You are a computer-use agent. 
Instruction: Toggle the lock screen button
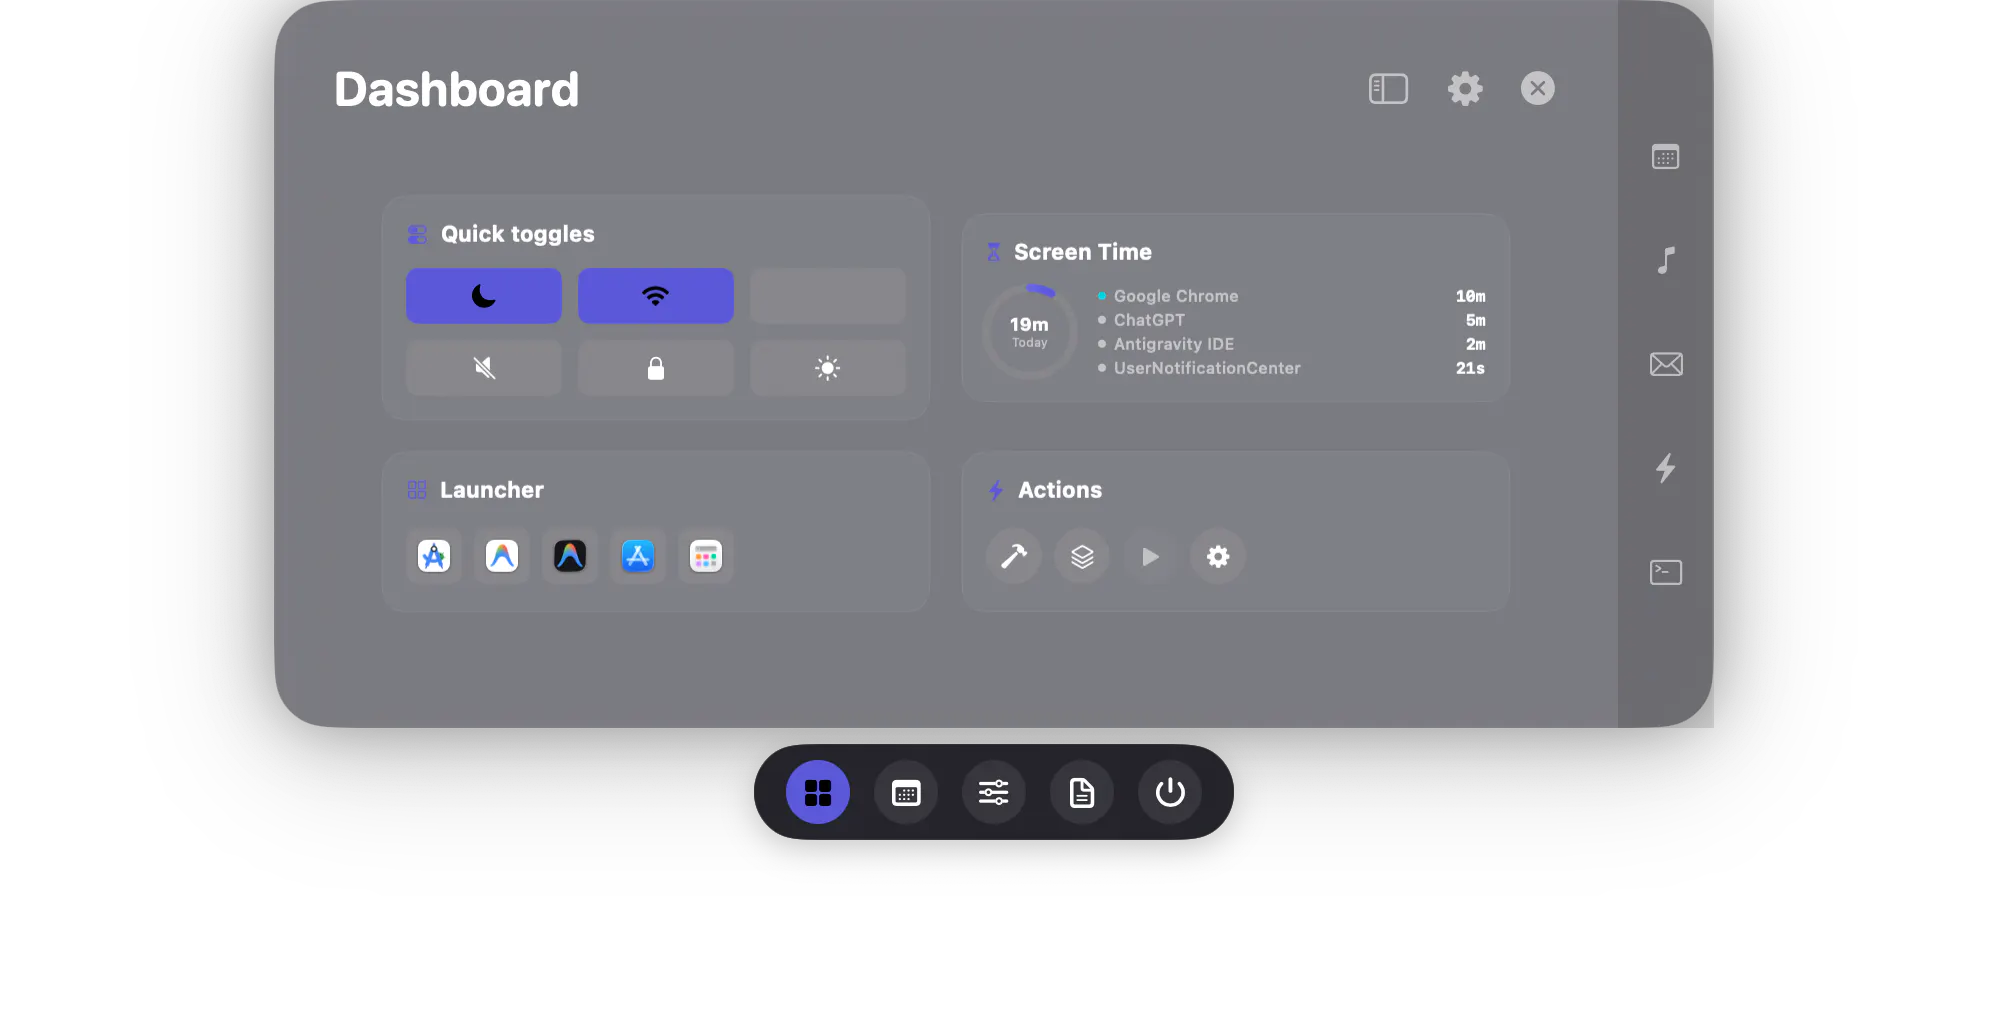pyautogui.click(x=656, y=368)
